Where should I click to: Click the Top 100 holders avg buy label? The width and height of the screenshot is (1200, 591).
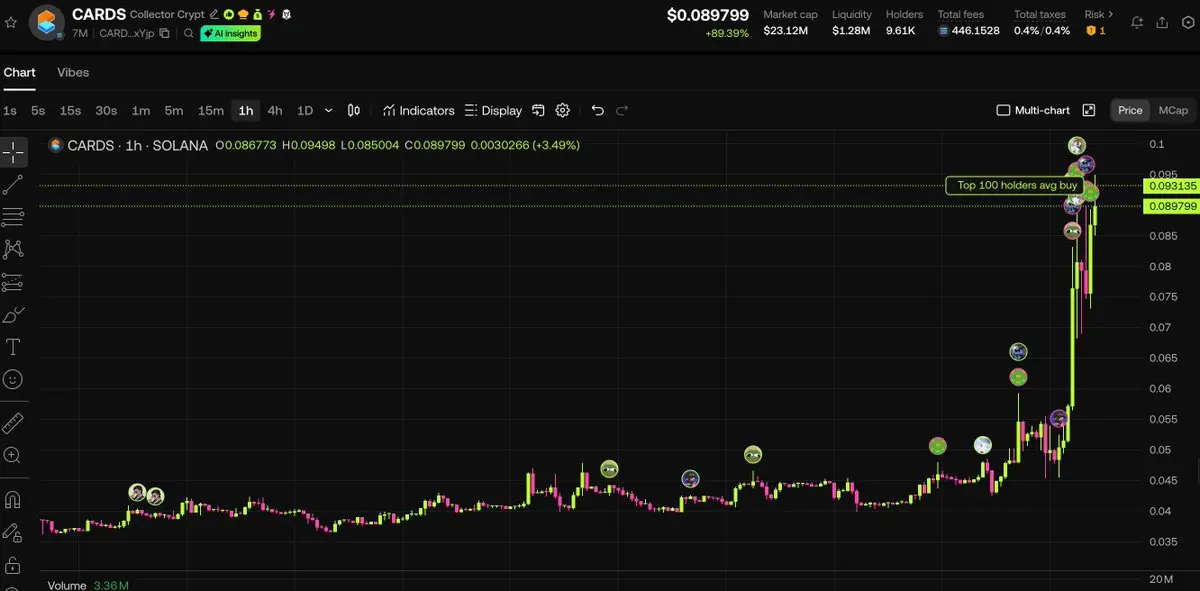coord(1017,185)
